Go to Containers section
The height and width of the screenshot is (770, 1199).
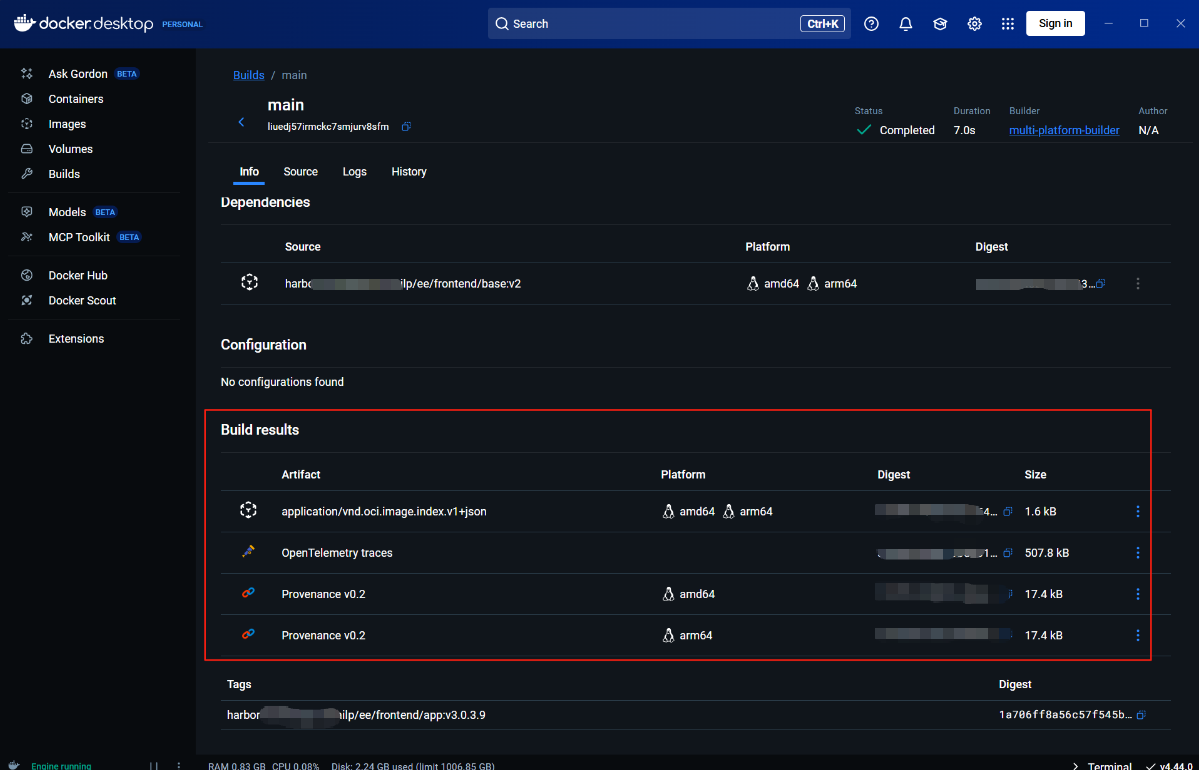point(75,99)
